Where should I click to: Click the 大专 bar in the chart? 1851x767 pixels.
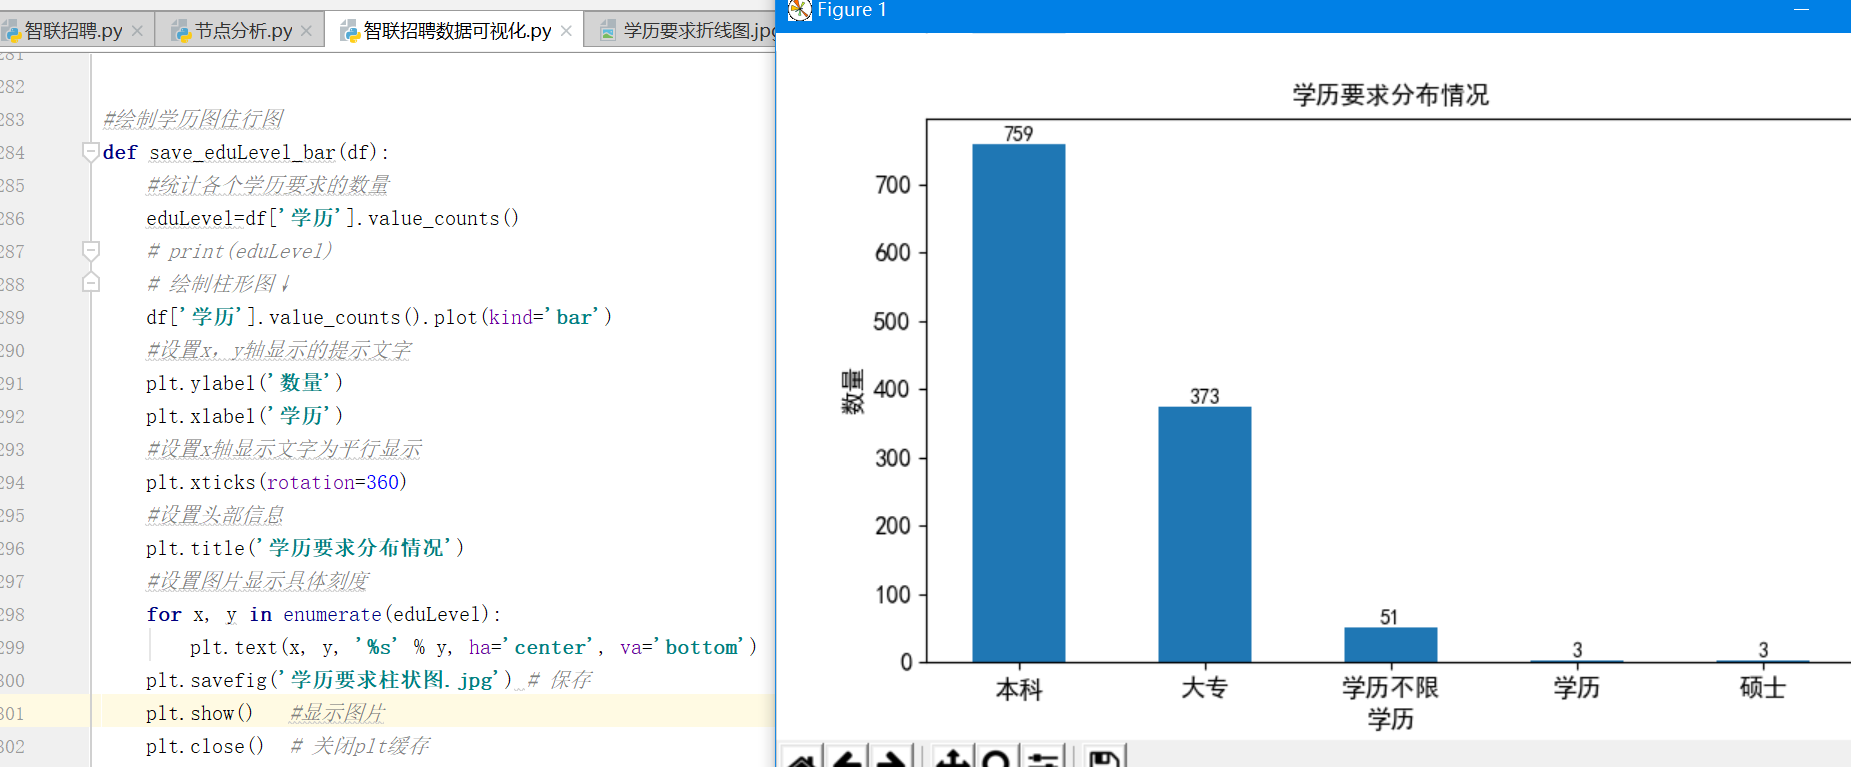1205,534
